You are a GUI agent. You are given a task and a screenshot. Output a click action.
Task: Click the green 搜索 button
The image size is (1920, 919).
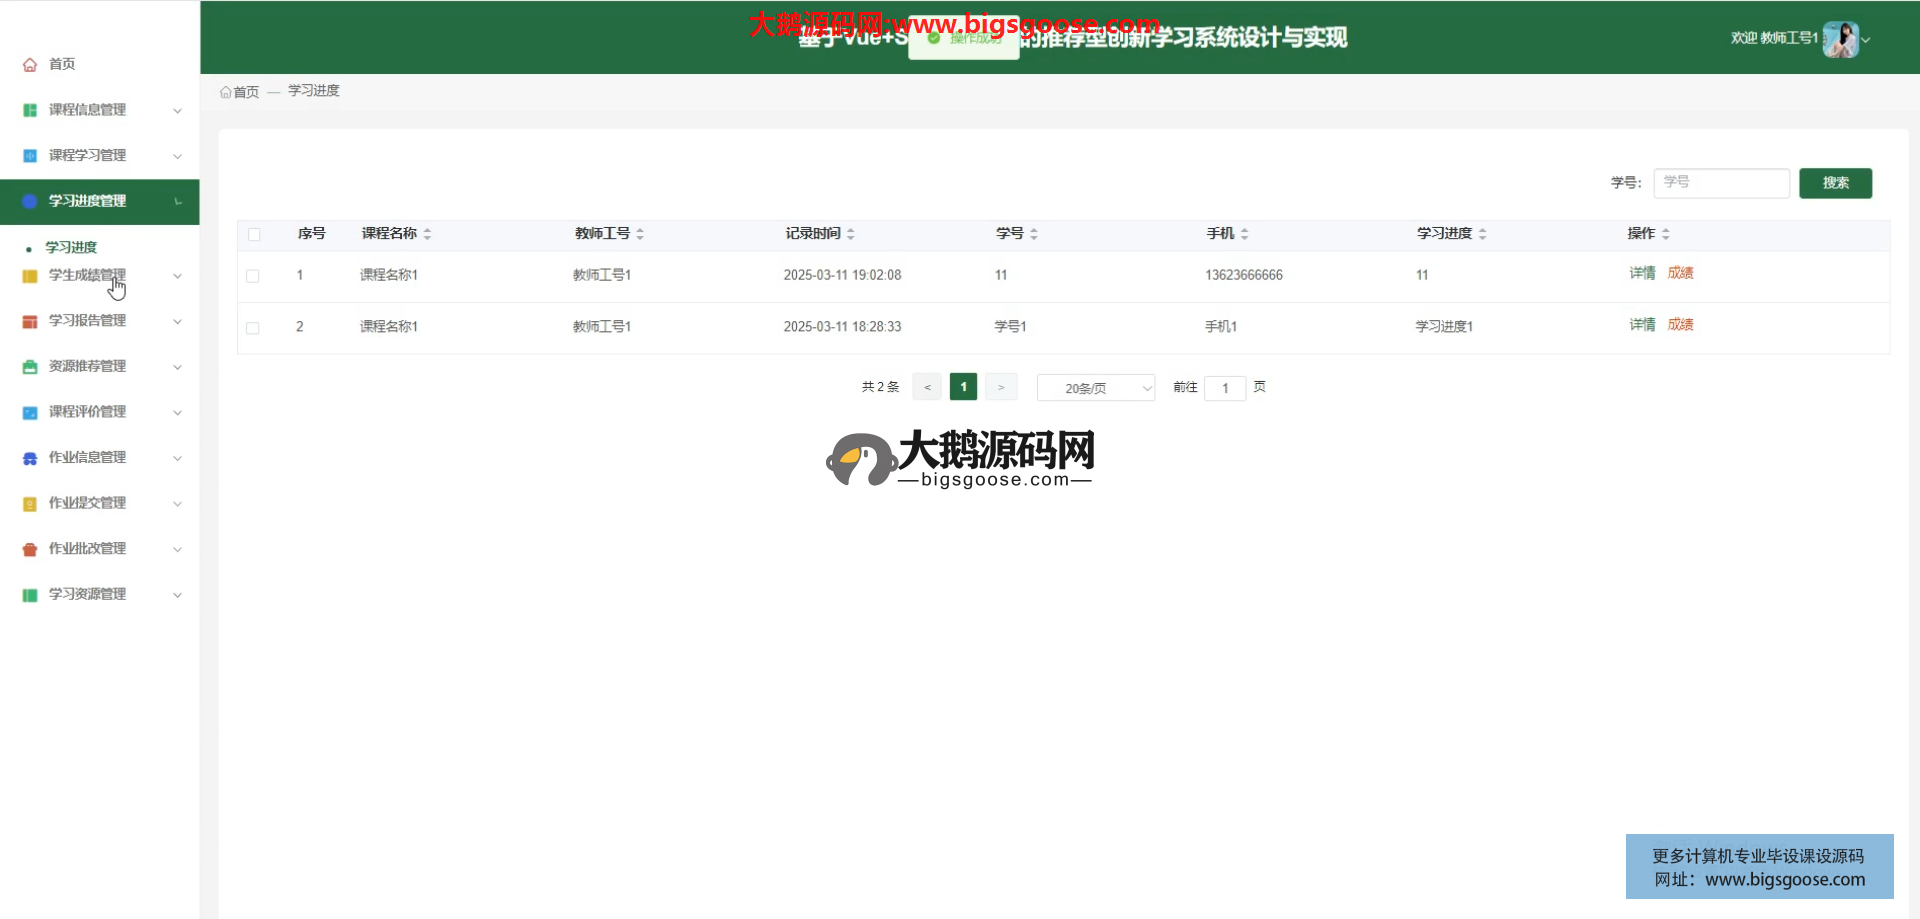(x=1835, y=183)
